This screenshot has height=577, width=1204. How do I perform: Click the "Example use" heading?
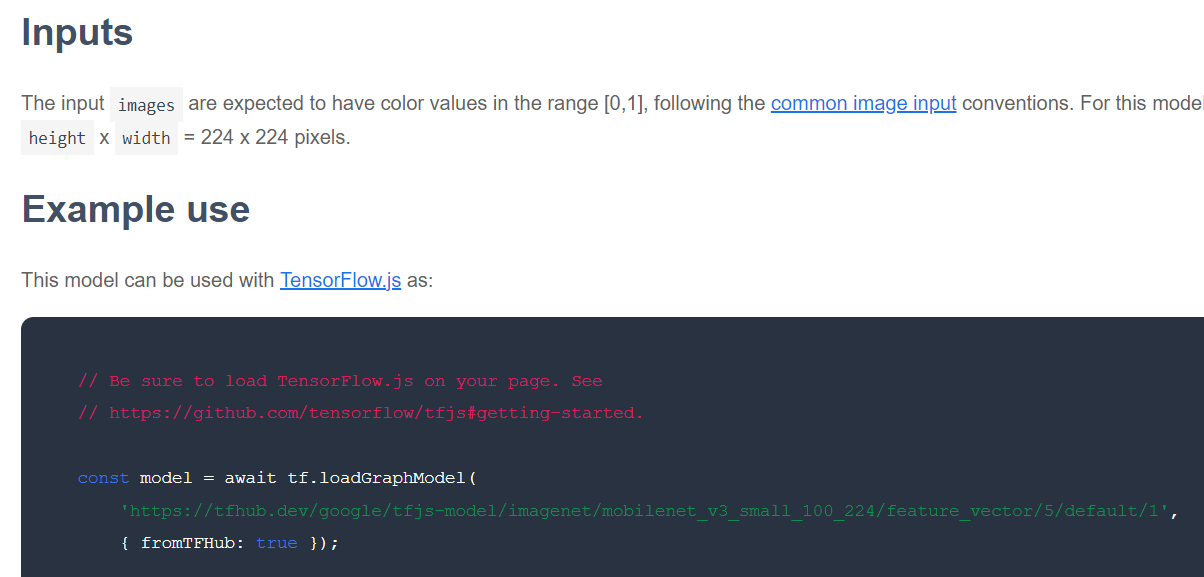(135, 209)
